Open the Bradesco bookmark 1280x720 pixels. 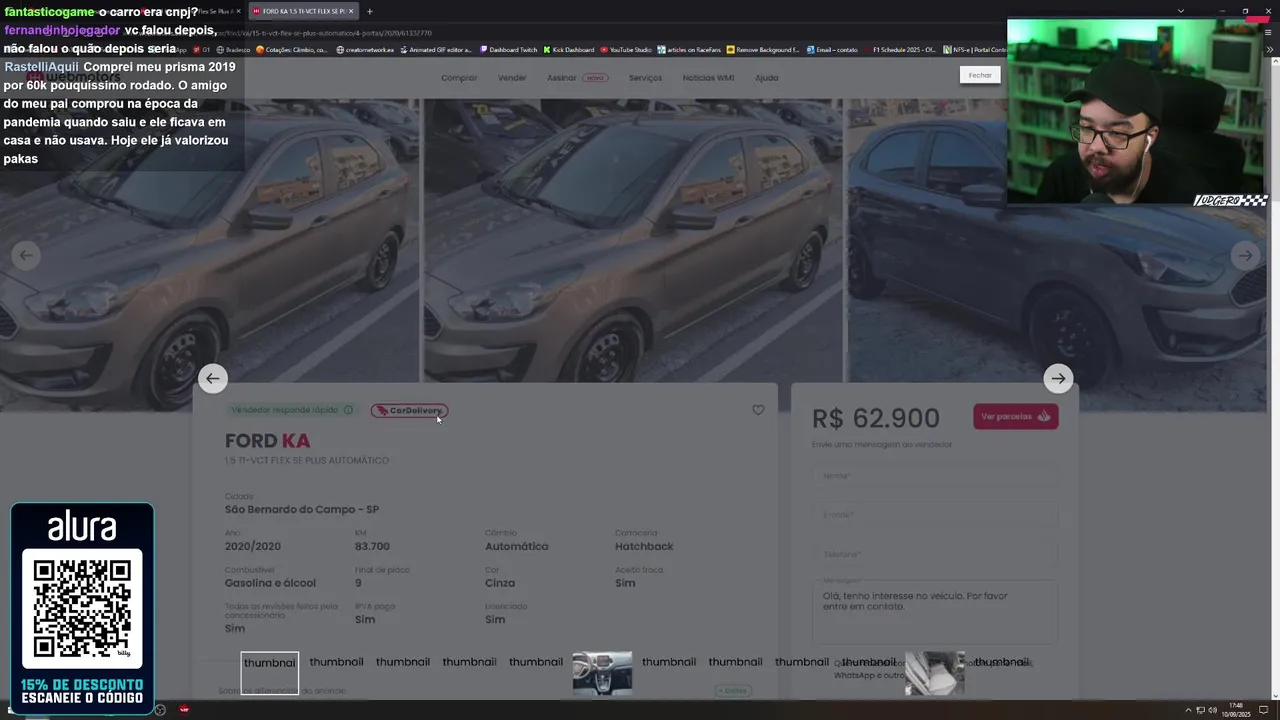(x=233, y=49)
